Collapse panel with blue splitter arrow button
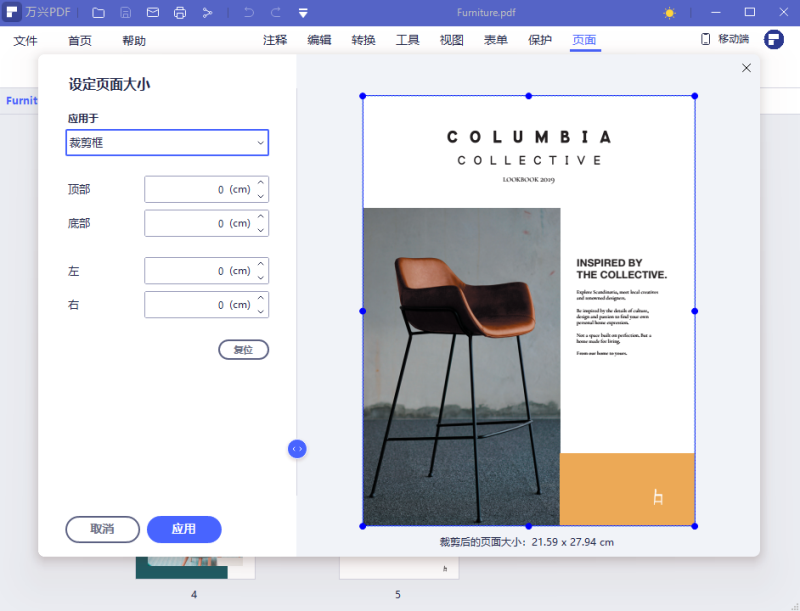The width and height of the screenshot is (800, 611). tap(297, 449)
